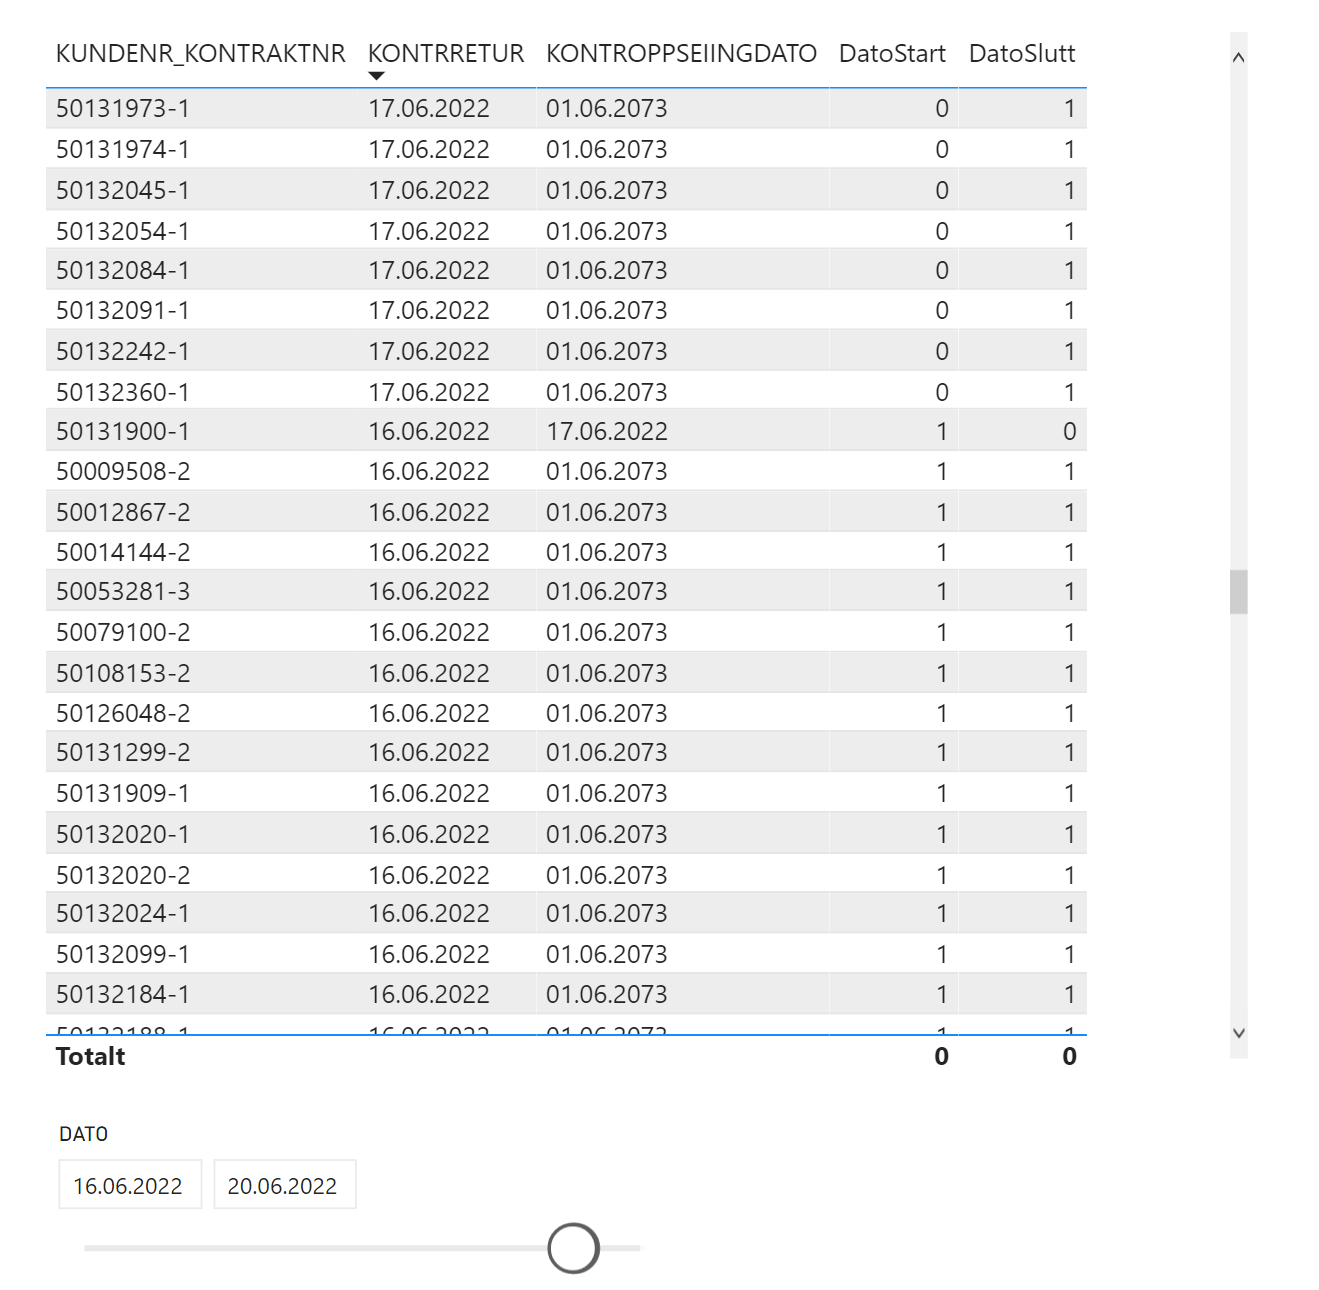Screen dimensions: 1319x1290
Task: Select contract row 50014144-2
Action: [566, 552]
